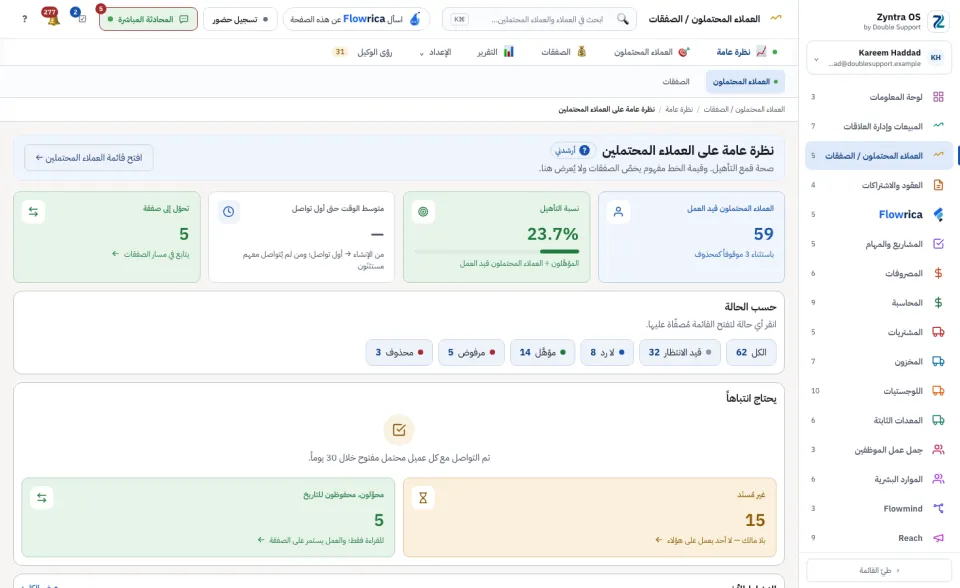Viewport: 960px width, 588px height.
Task: Open the Flowrica sidebar item
Action: click(879, 214)
